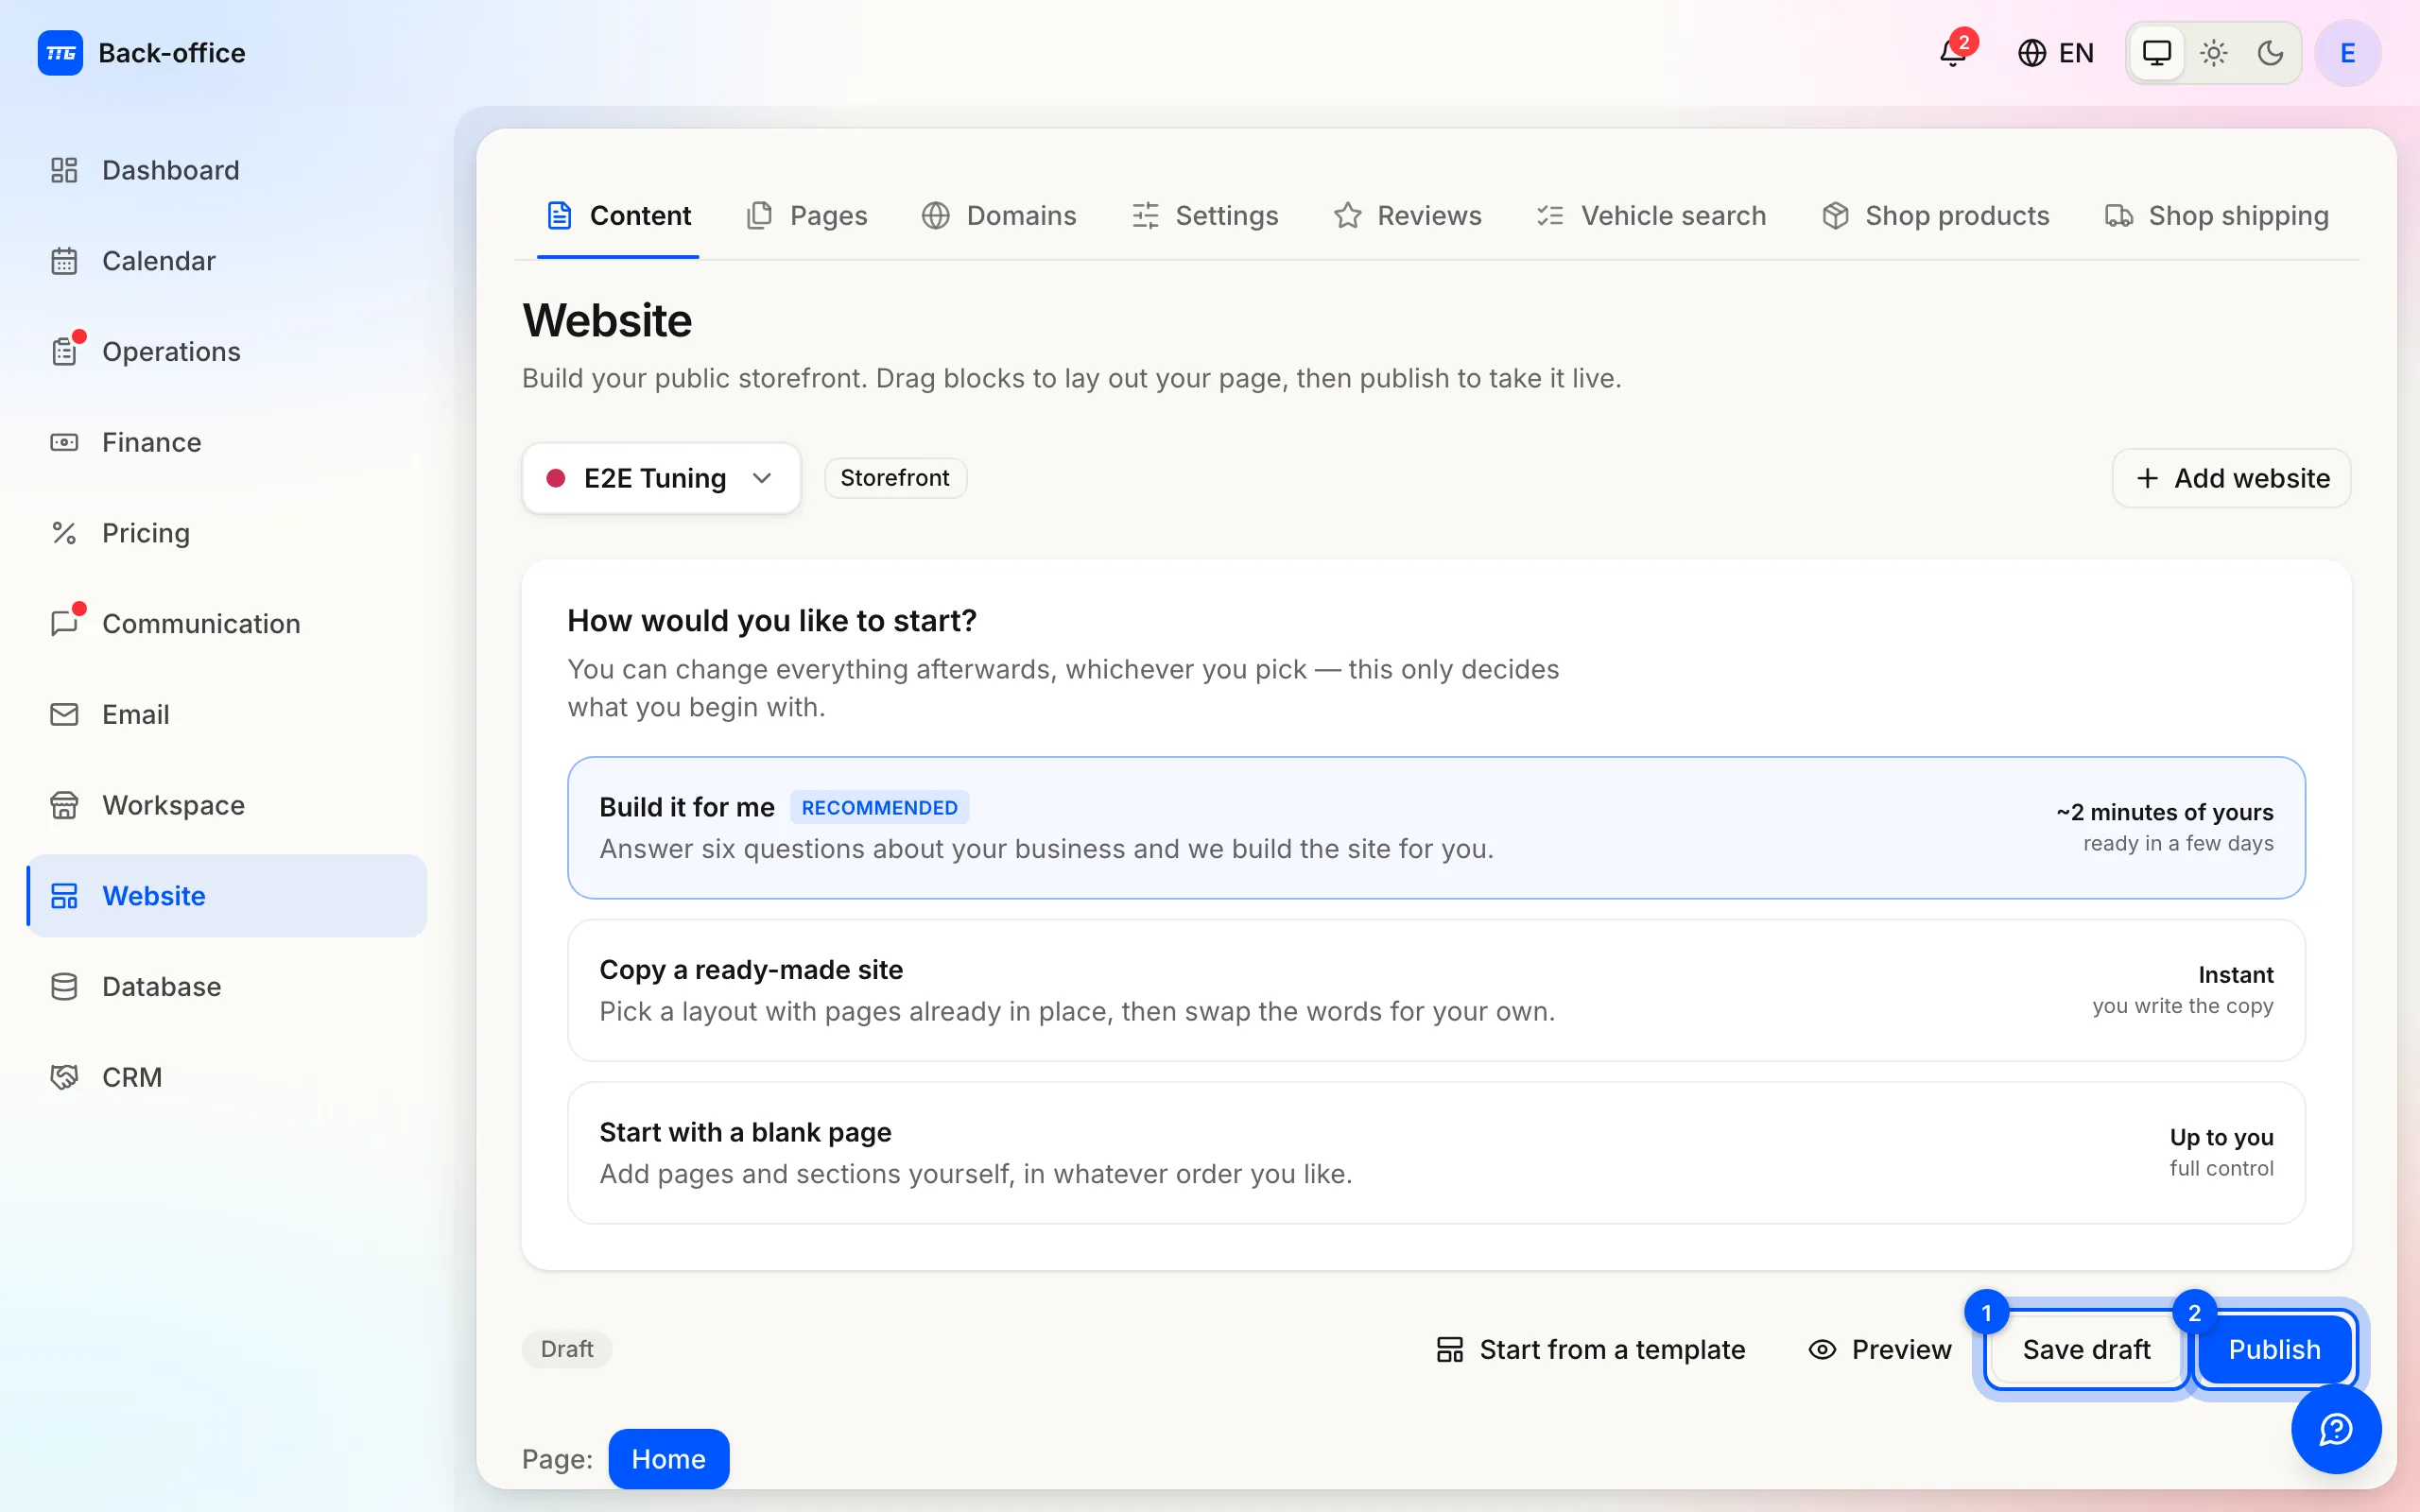Screen dimensions: 2420x1512
Task: Select the Home page chip
Action: (x=668, y=1459)
